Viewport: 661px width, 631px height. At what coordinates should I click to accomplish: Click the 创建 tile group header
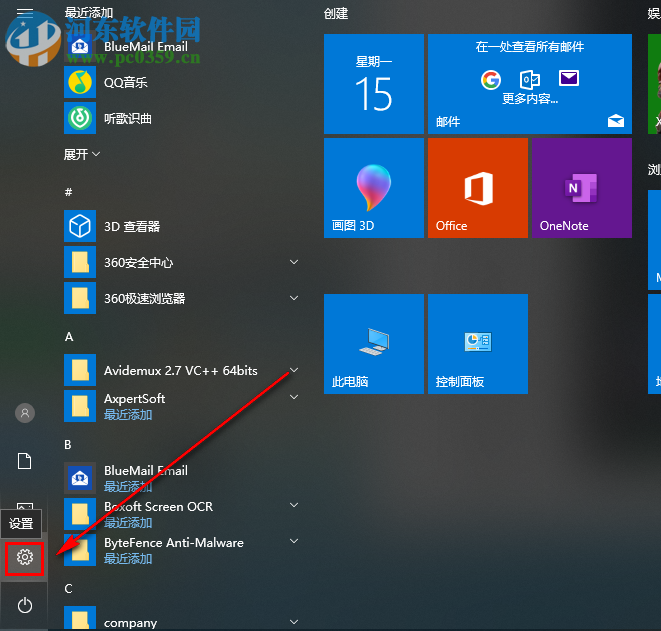pos(336,14)
